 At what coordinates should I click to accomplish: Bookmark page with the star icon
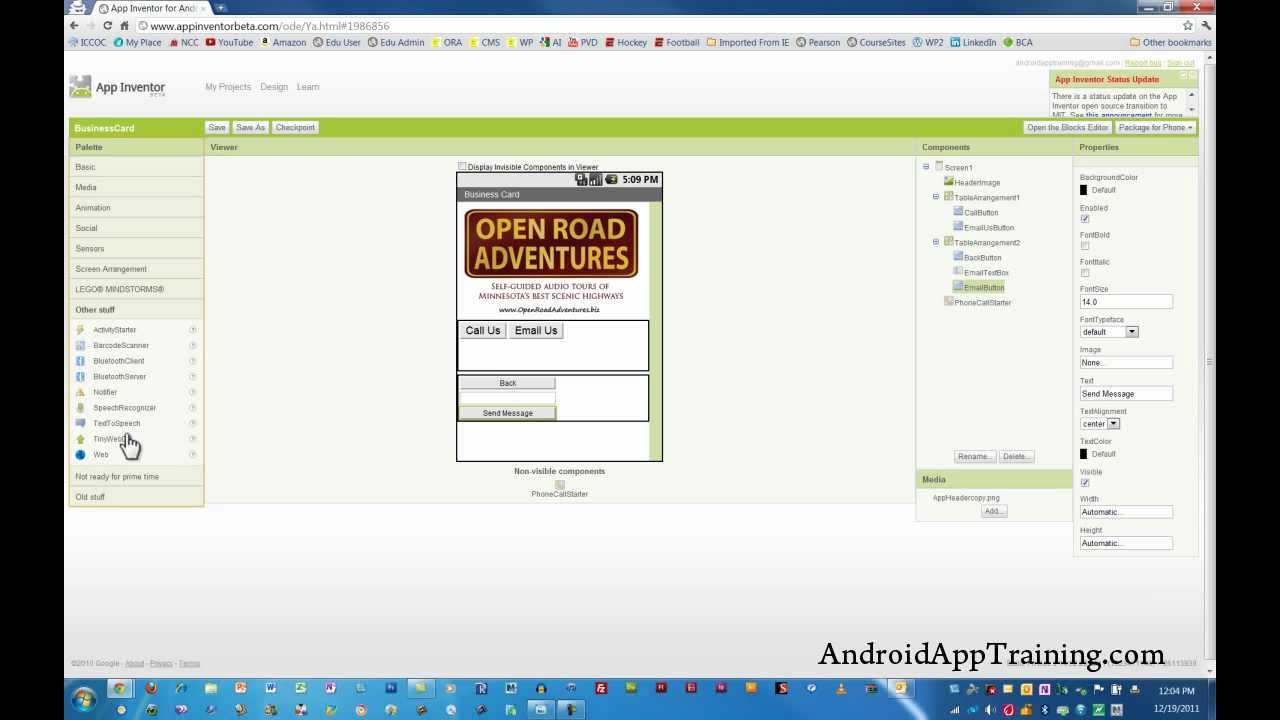[1188, 26]
